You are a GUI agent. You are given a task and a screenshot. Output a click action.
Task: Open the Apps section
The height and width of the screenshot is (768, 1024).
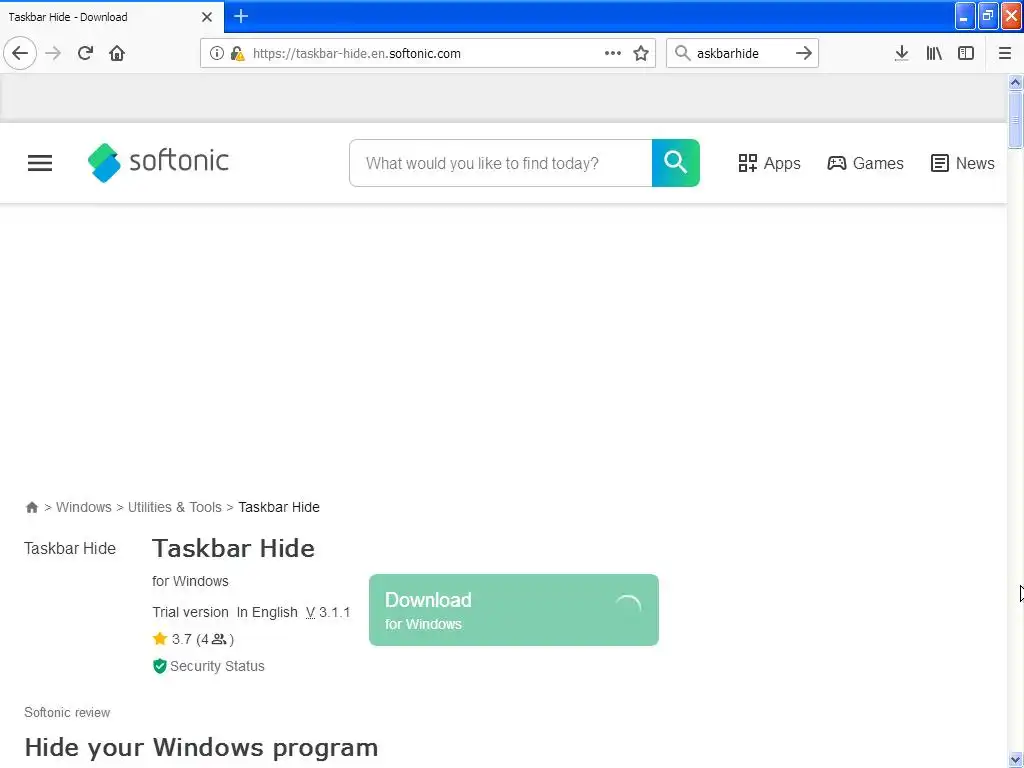pyautogui.click(x=769, y=163)
